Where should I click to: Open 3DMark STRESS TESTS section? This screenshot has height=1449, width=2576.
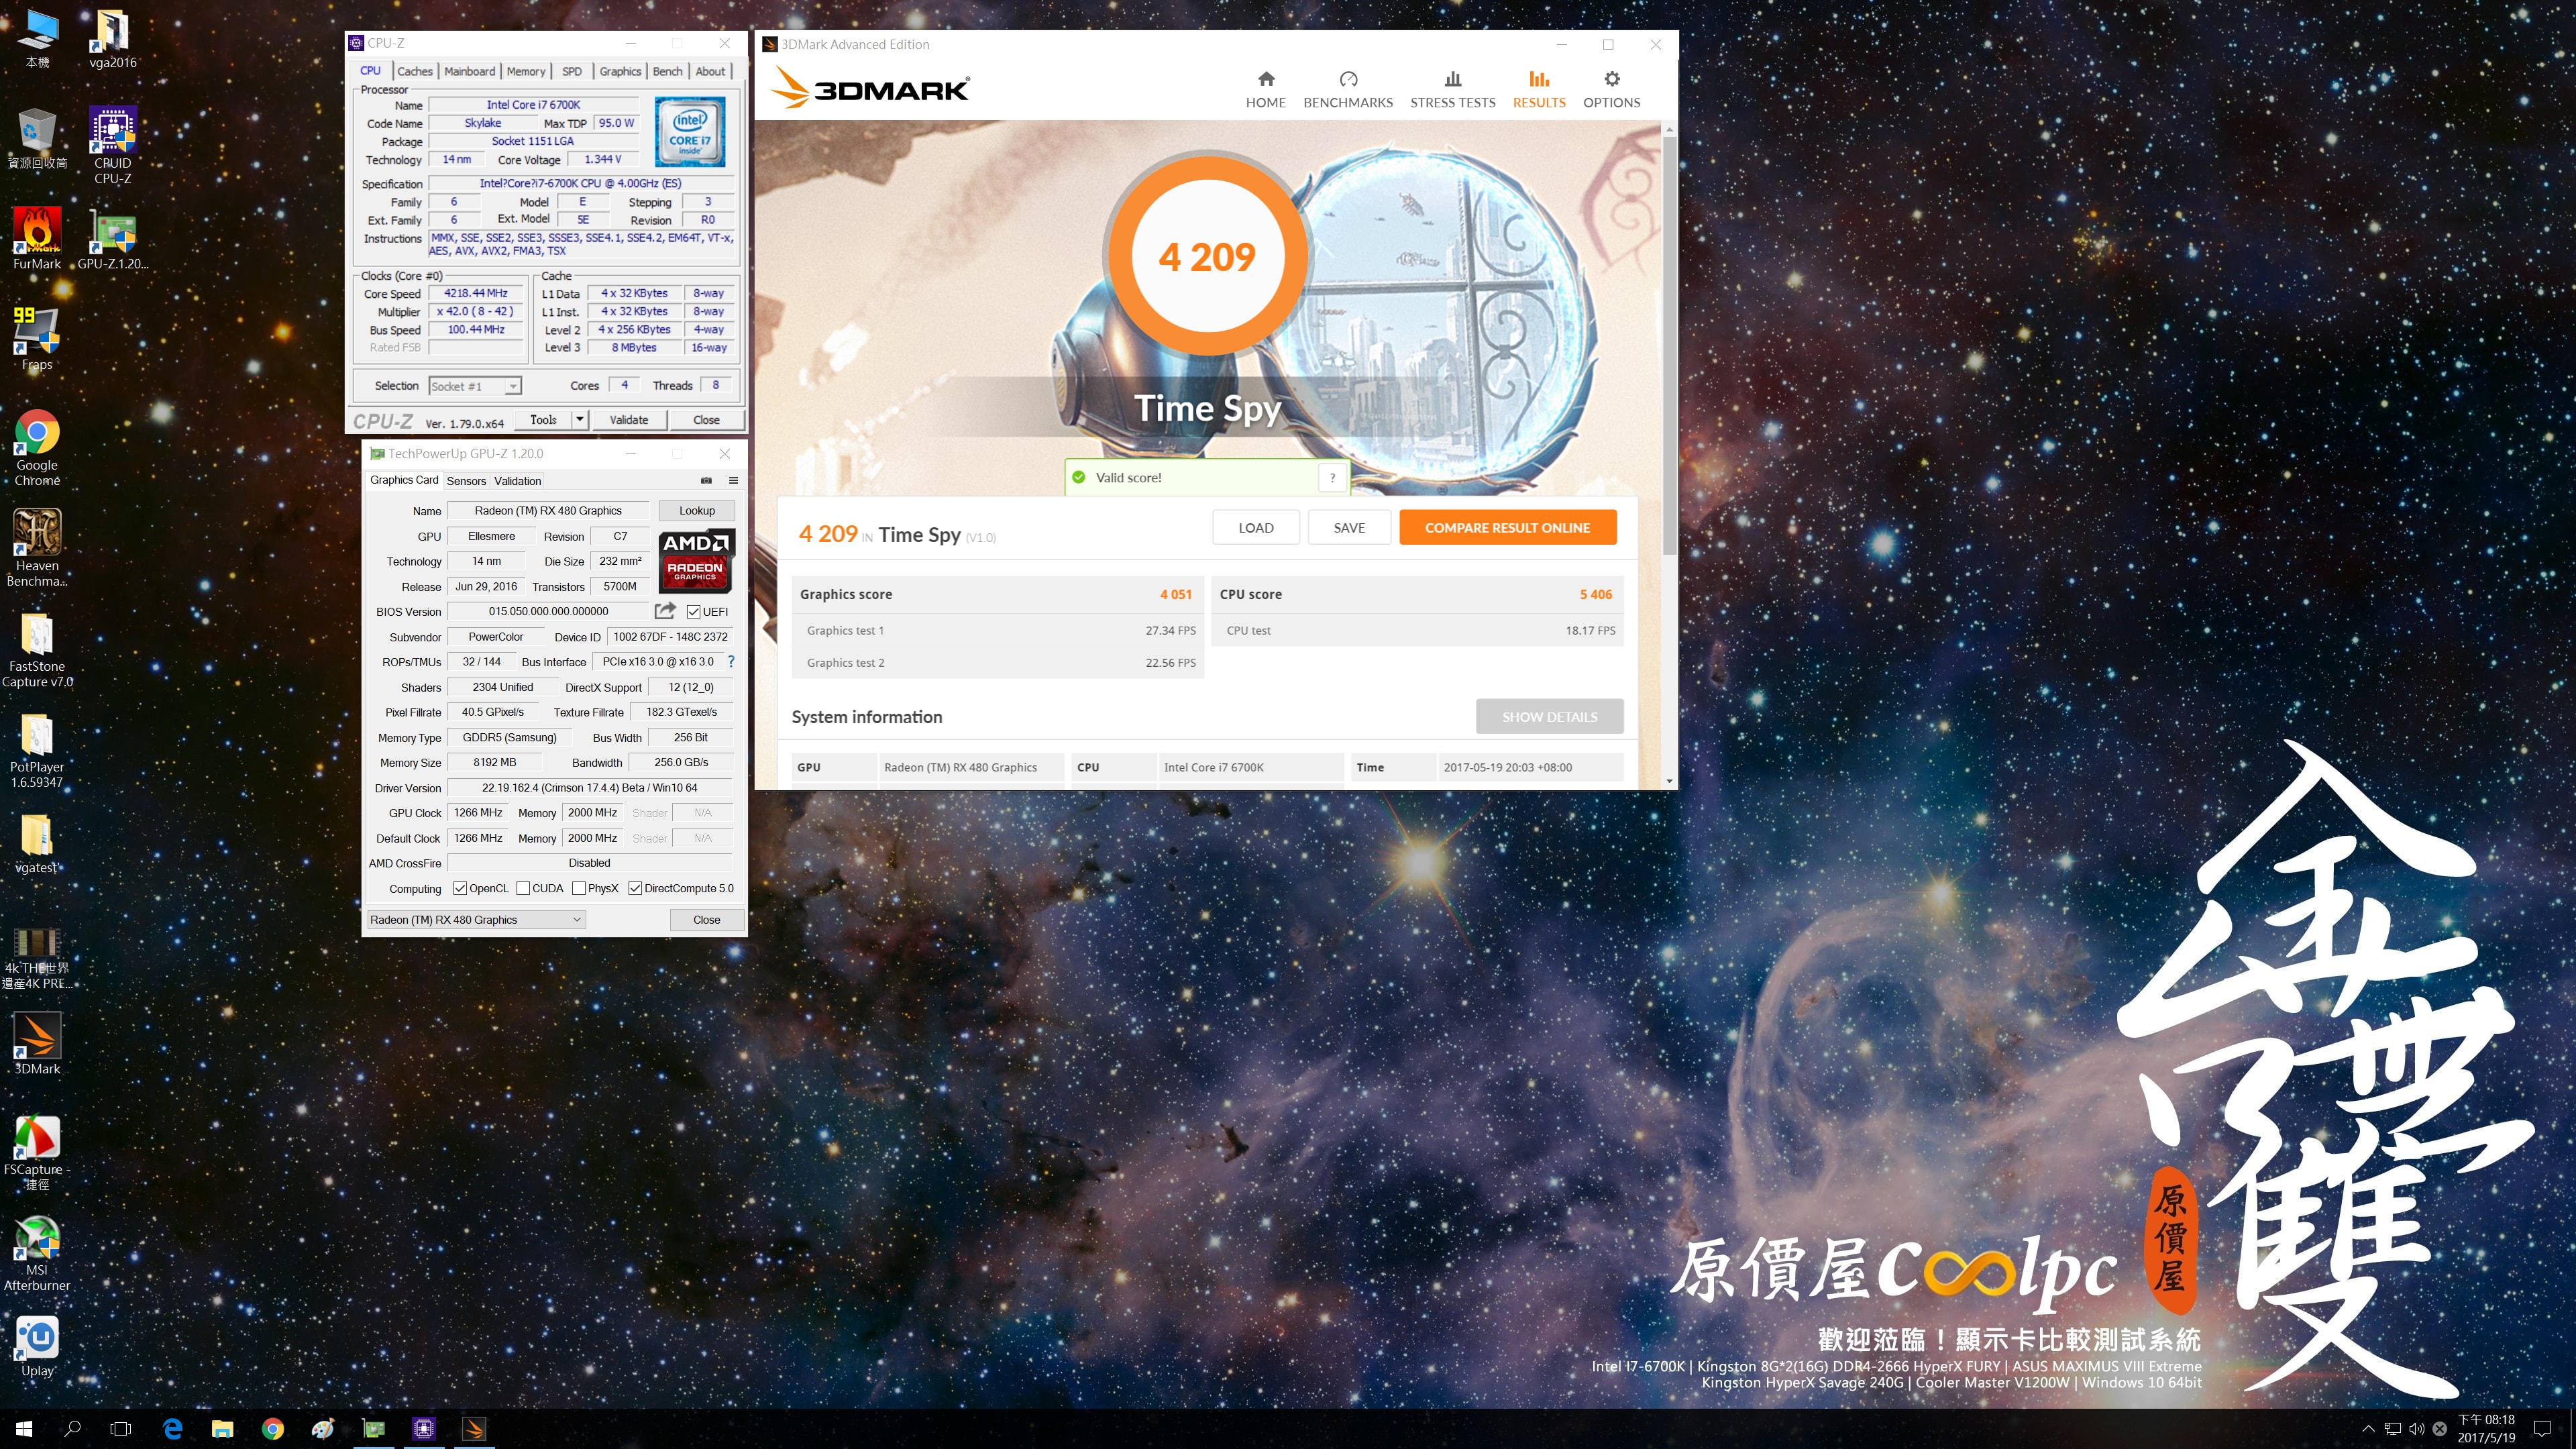(x=1452, y=89)
